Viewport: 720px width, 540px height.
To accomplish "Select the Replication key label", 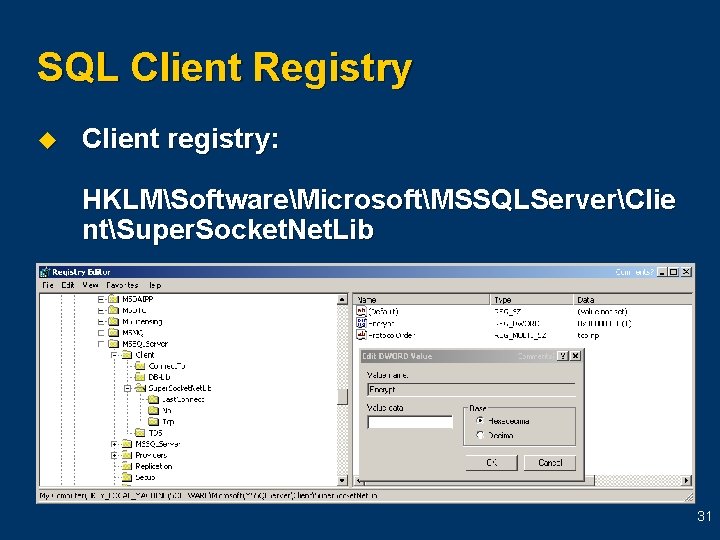I will click(x=154, y=466).
